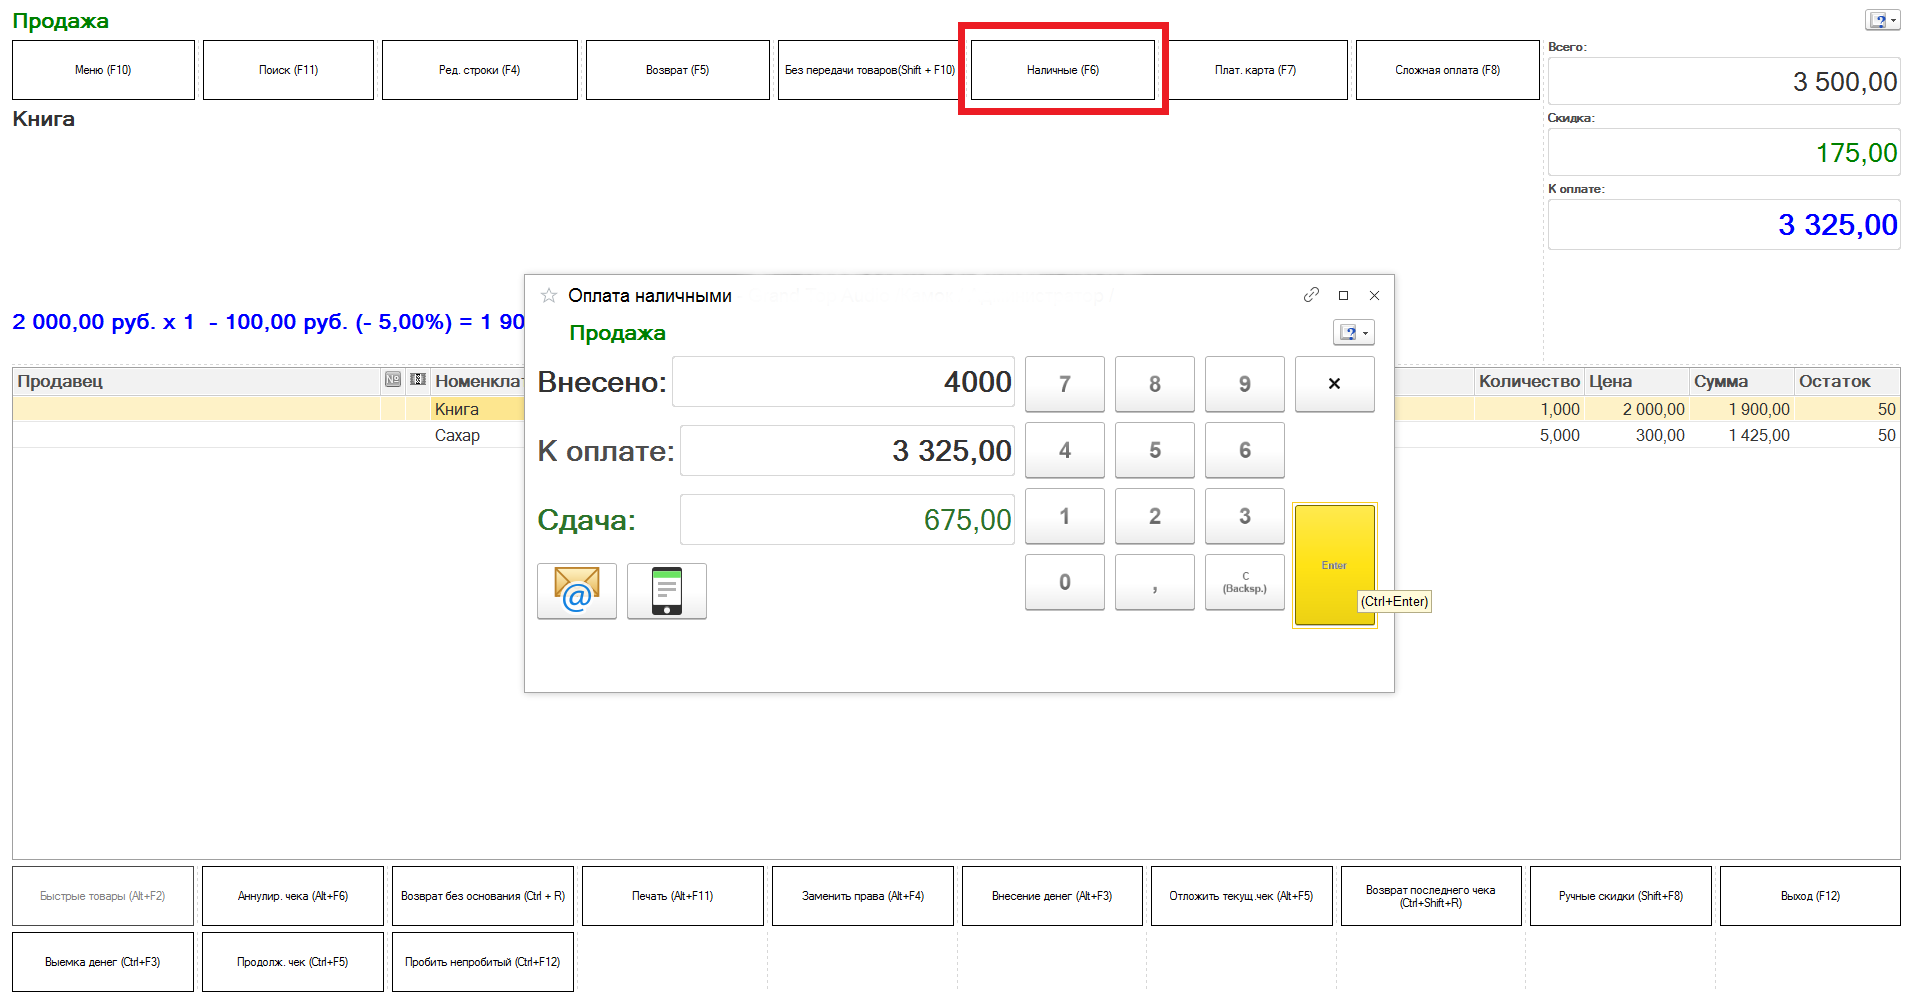Viewport: 1920px width, 1000px height.
Task: Click Аннулир. чека (Alt+F6)
Action: click(x=293, y=896)
